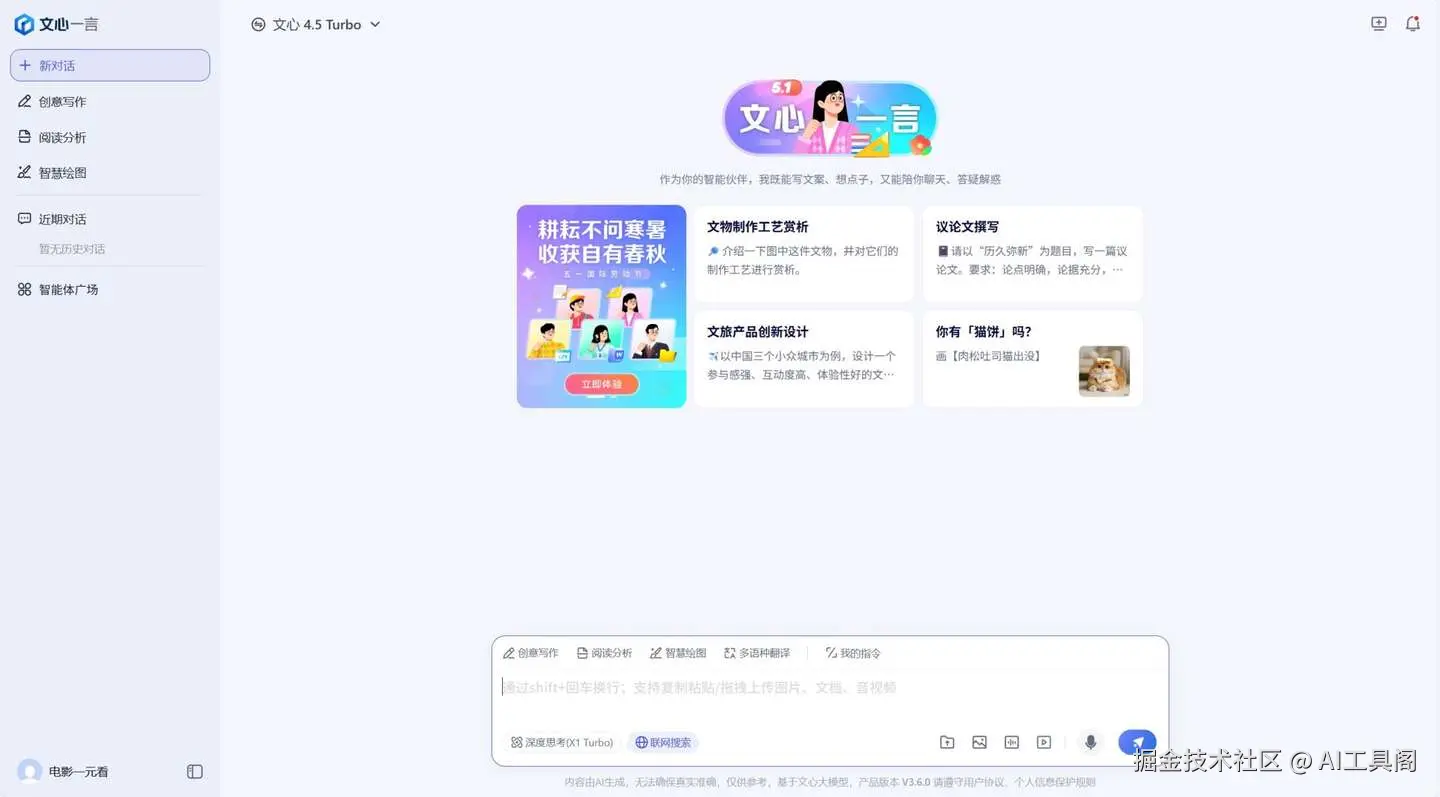The width and height of the screenshot is (1440, 797).
Task: Focus the chat message input field
Action: [x=830, y=688]
